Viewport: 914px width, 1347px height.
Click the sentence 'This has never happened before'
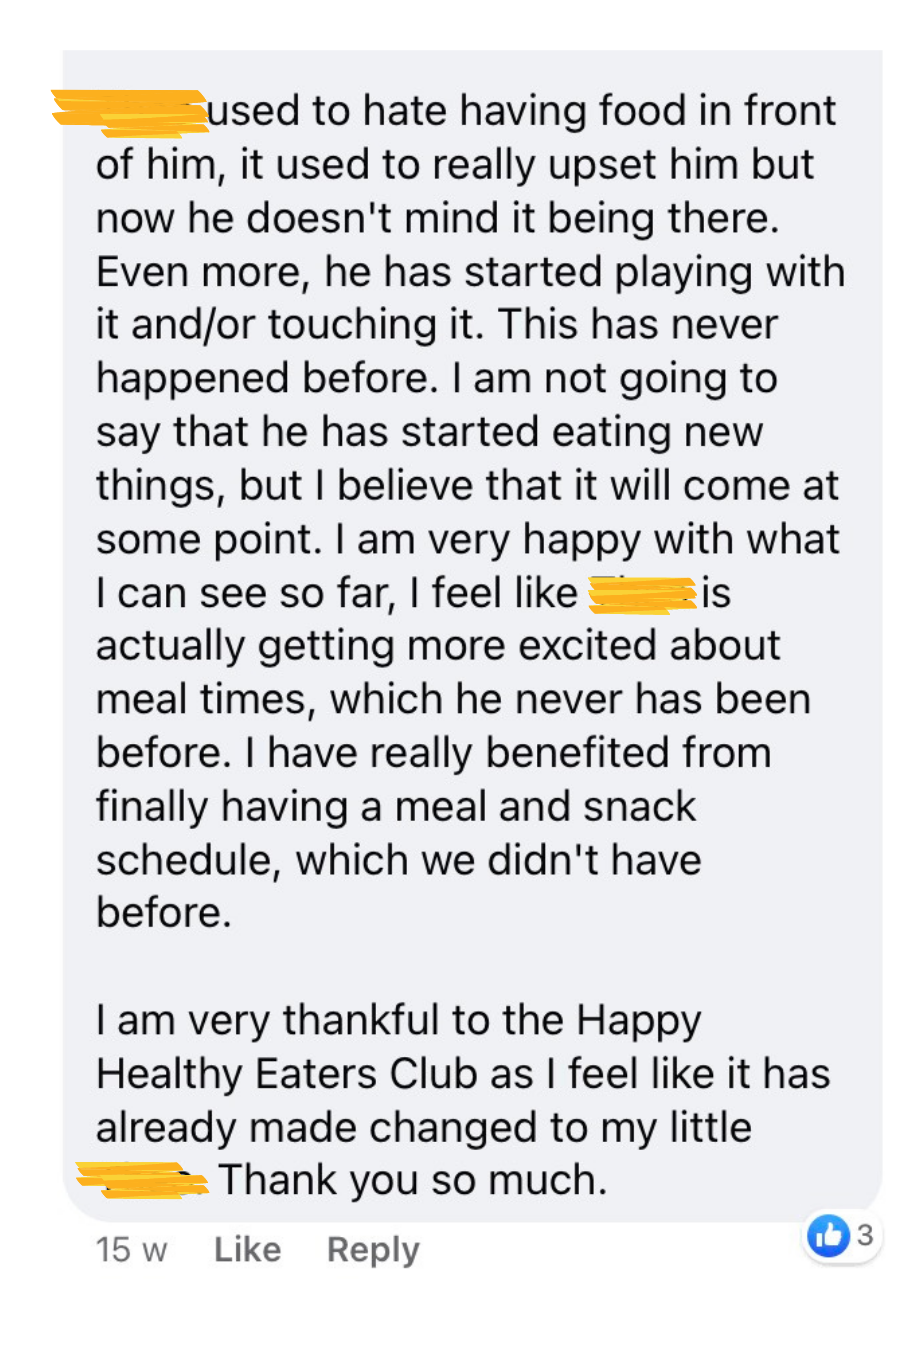(437, 351)
